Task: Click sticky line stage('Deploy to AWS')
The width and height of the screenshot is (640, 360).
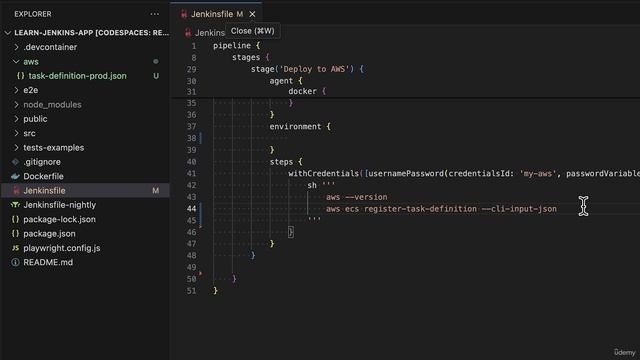Action: click(x=307, y=69)
